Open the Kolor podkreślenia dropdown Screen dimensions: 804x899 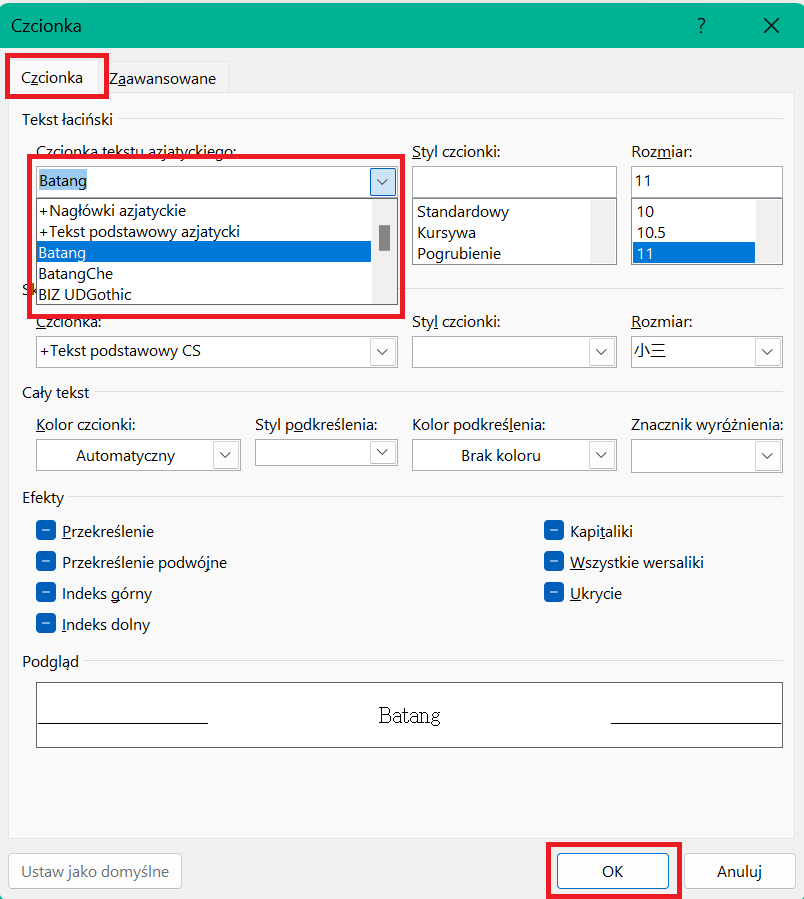point(601,456)
